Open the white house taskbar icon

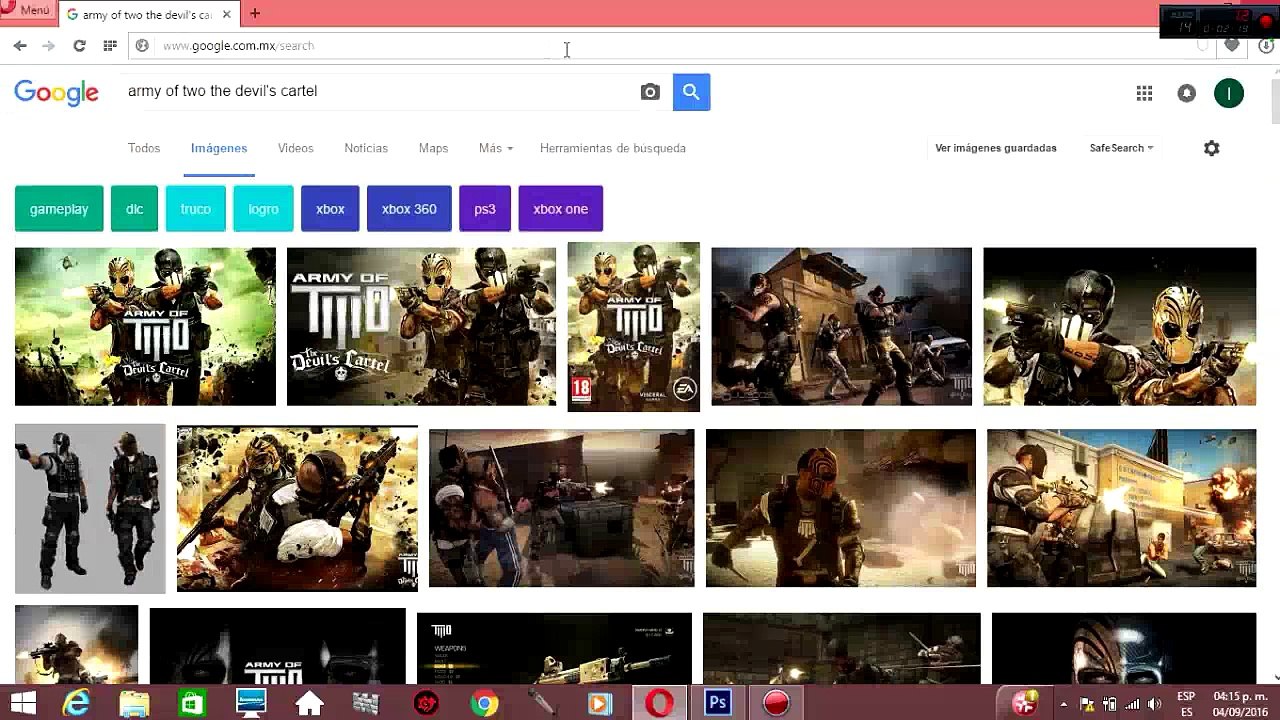(309, 703)
